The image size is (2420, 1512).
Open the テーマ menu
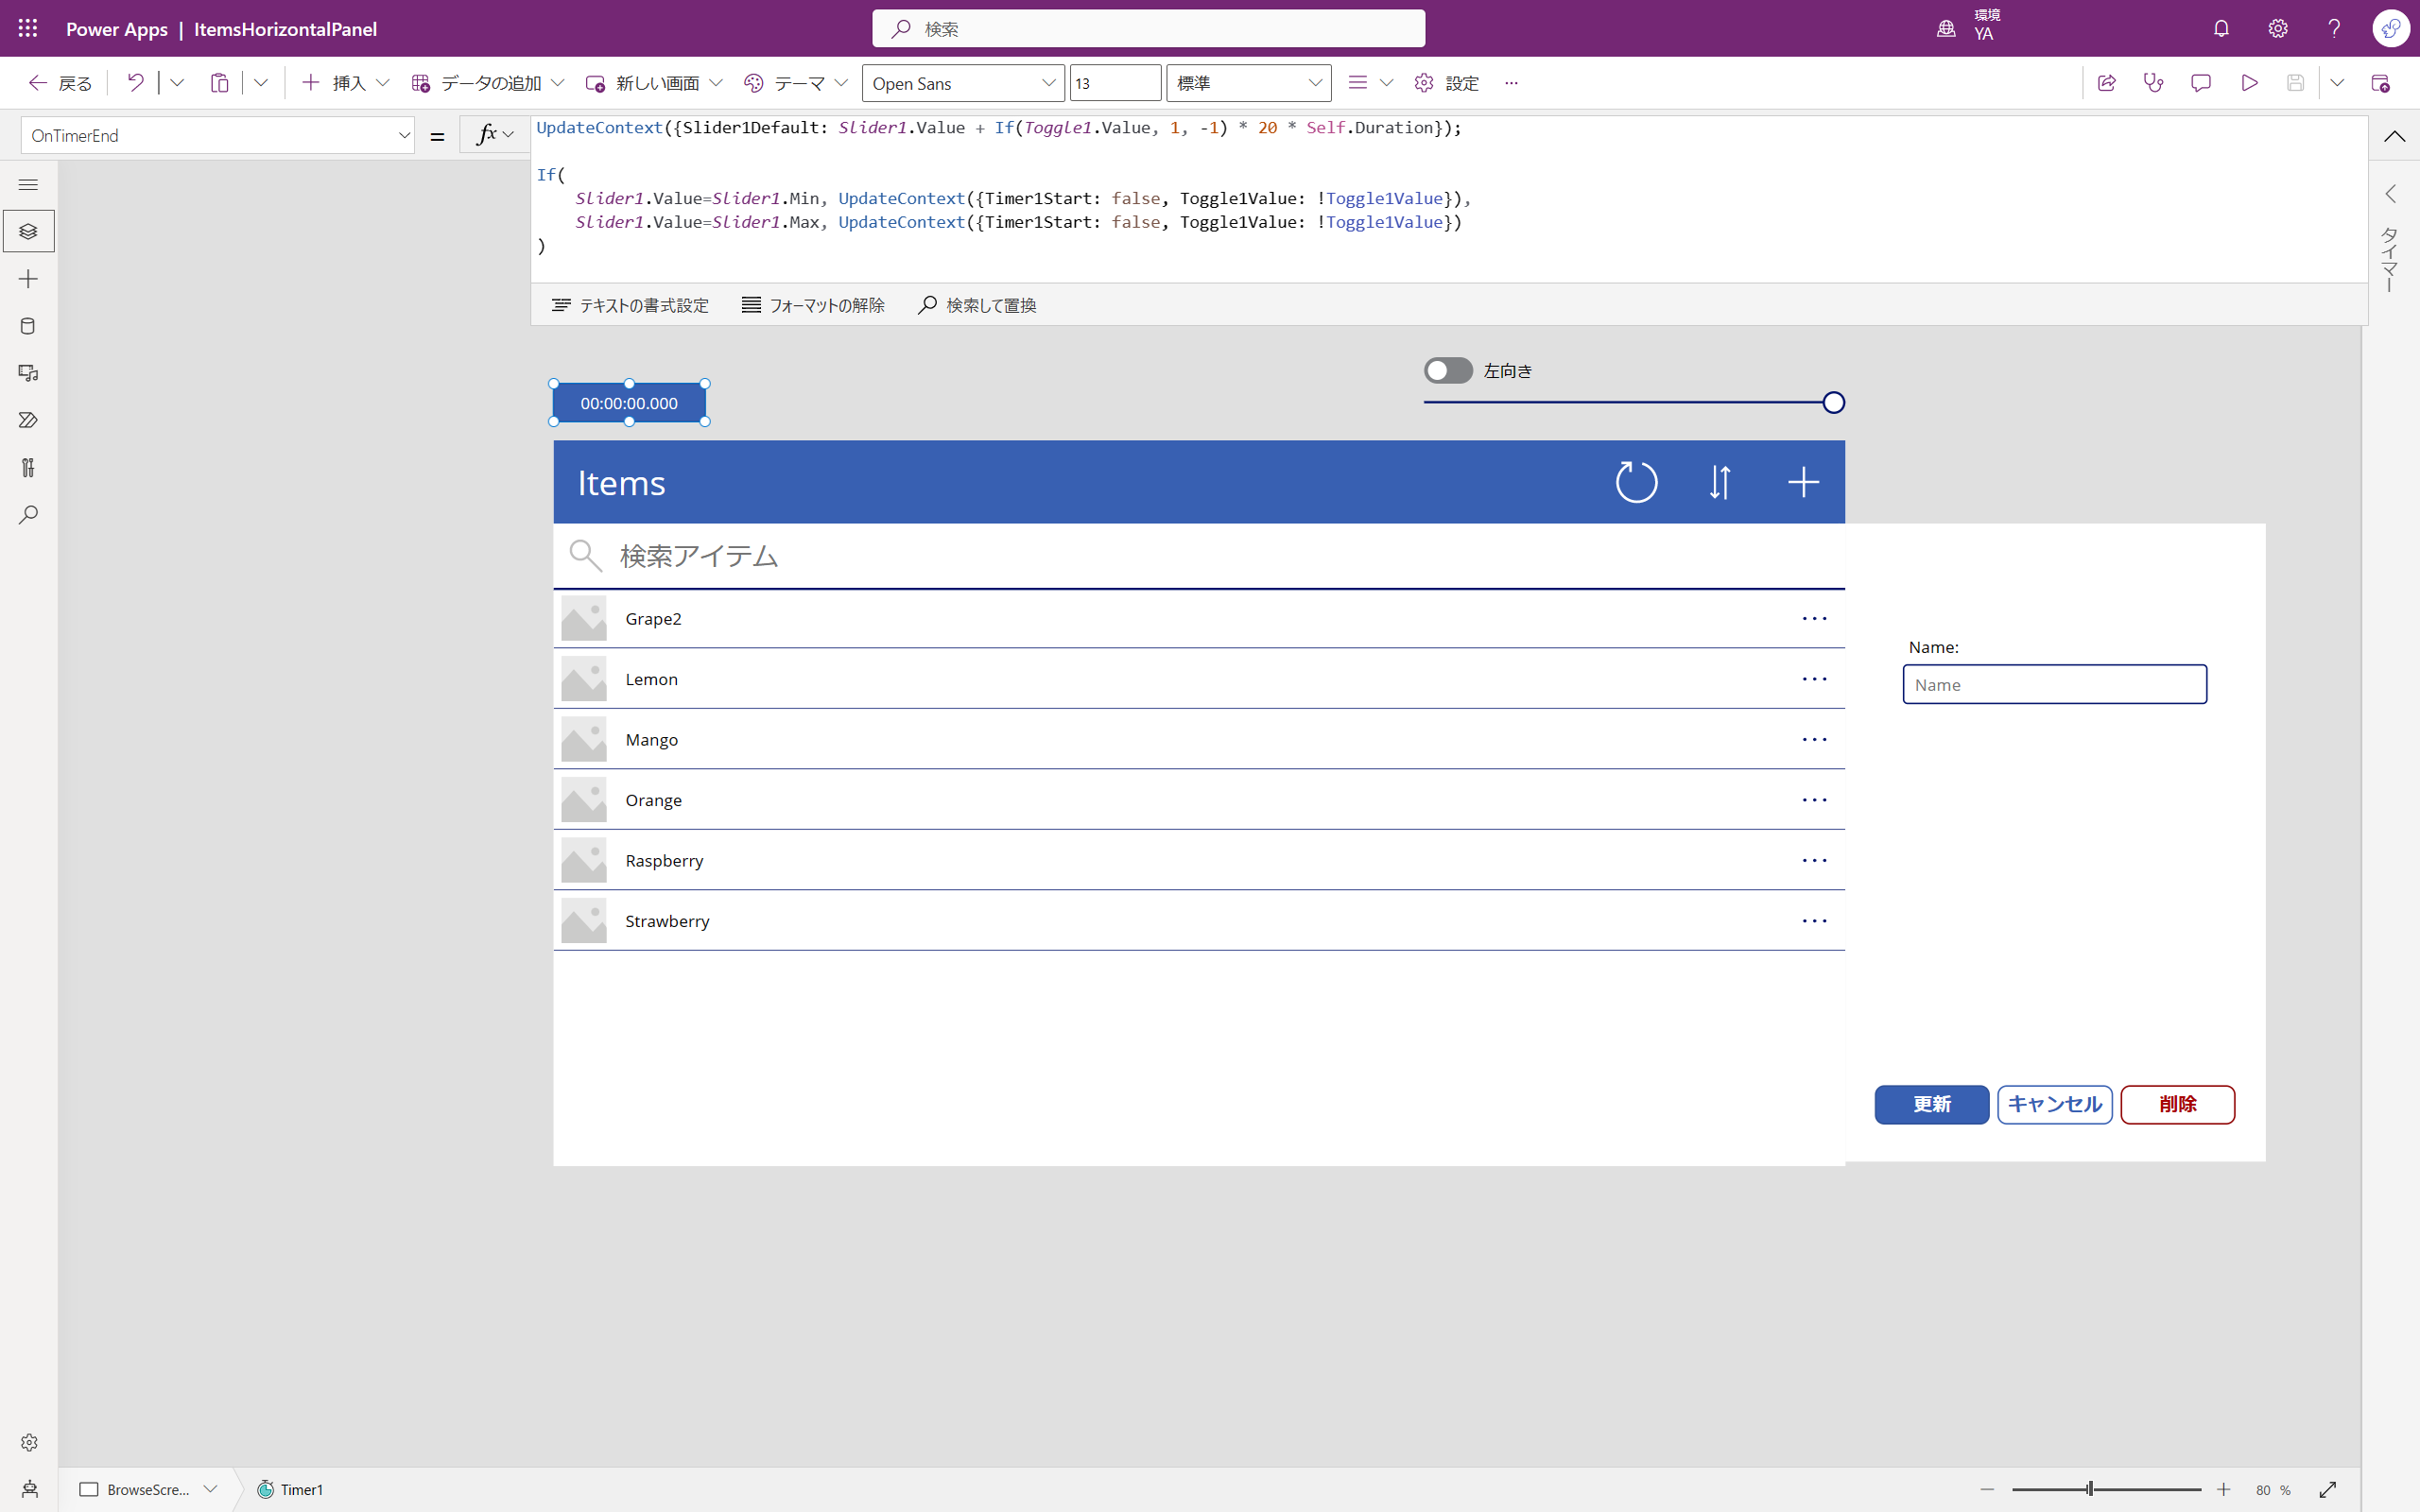[795, 83]
